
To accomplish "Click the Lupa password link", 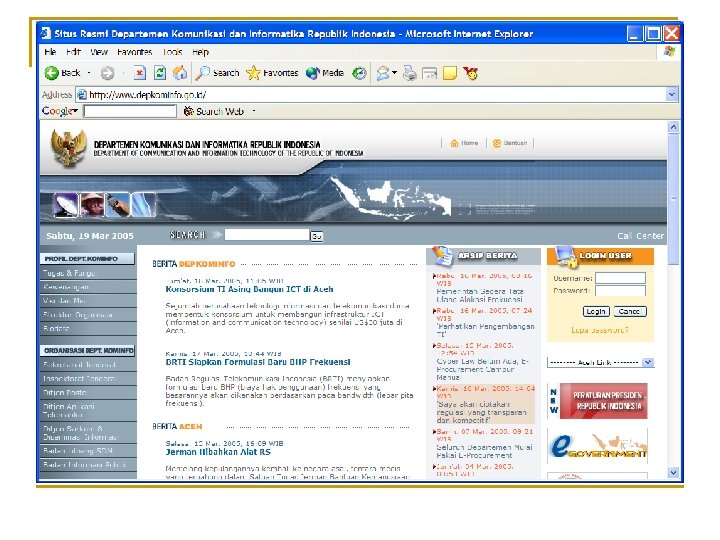I will tap(600, 330).
